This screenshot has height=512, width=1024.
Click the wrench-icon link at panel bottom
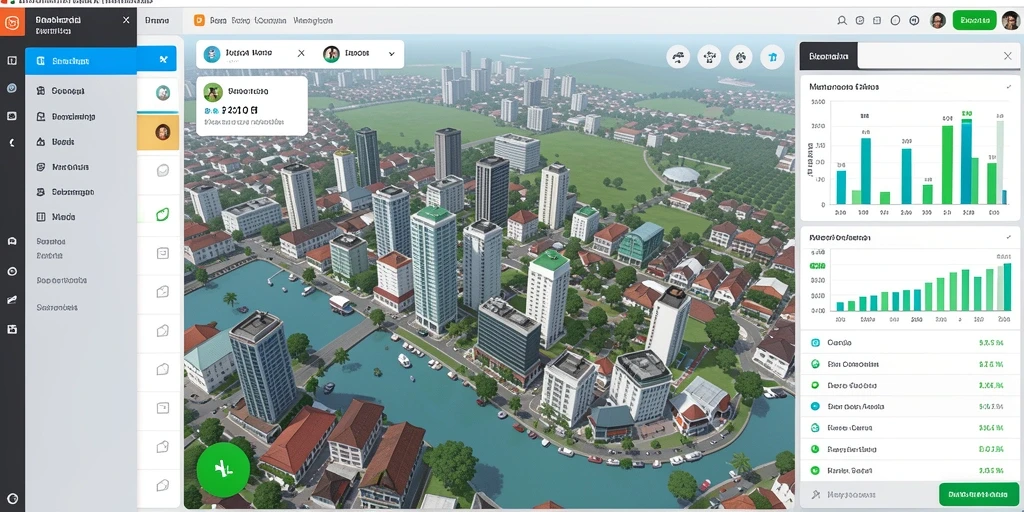point(844,495)
